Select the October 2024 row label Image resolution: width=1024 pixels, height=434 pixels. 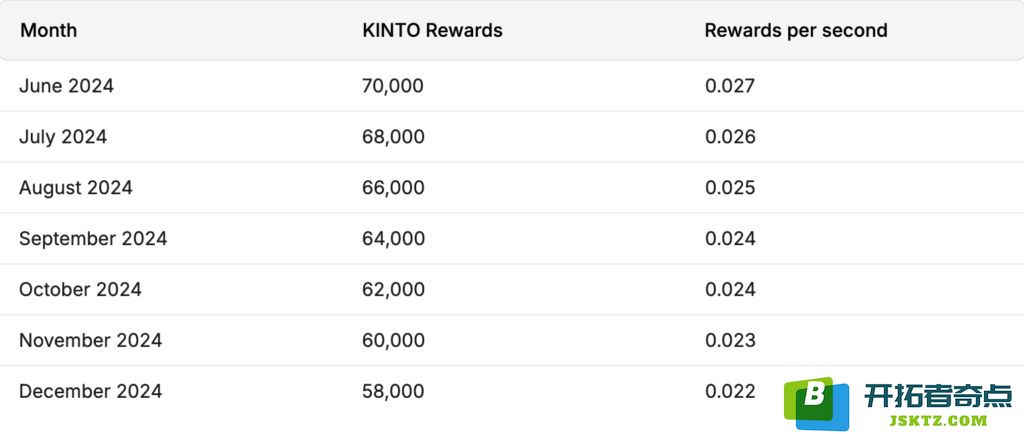(80, 289)
